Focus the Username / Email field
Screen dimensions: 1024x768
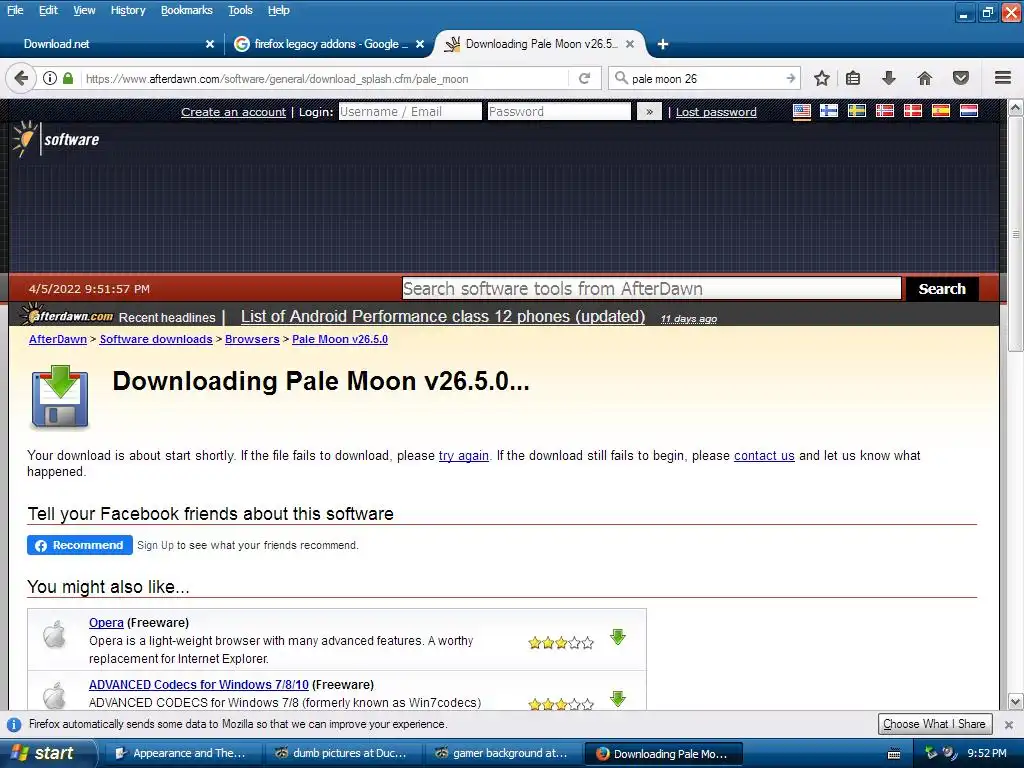(x=410, y=112)
